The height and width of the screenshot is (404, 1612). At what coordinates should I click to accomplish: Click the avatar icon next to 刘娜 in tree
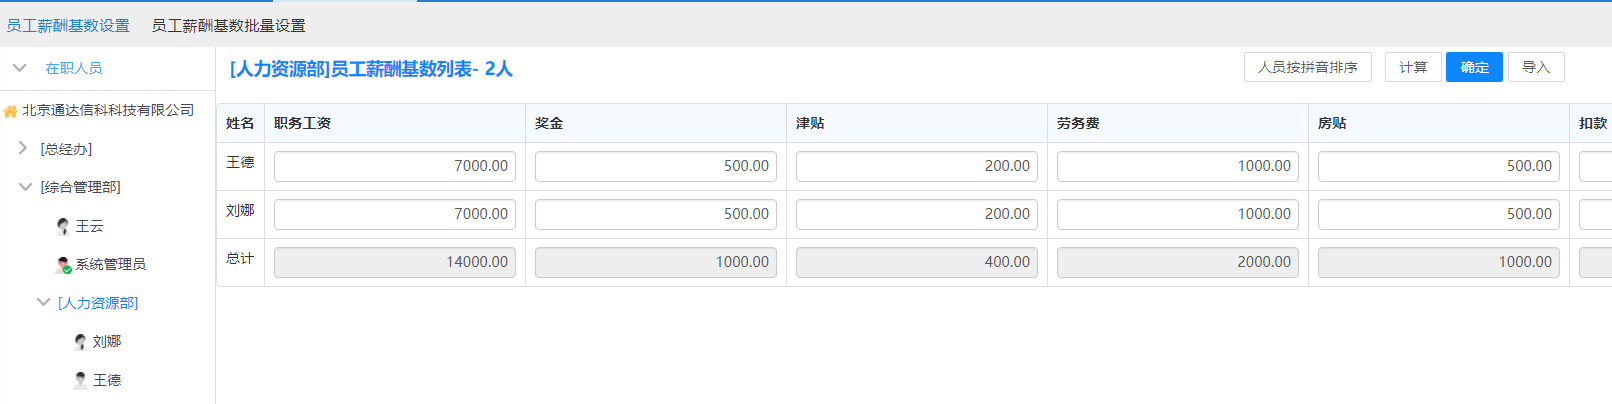[x=80, y=342]
